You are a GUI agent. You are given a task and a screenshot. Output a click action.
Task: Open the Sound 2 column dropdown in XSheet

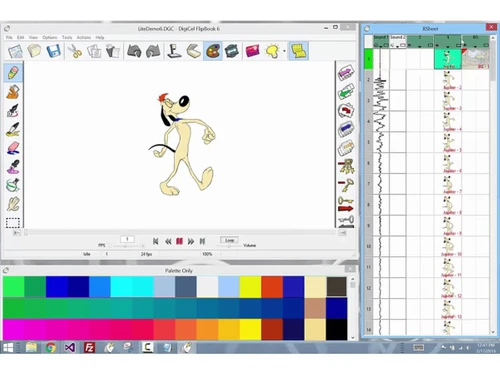398,46
